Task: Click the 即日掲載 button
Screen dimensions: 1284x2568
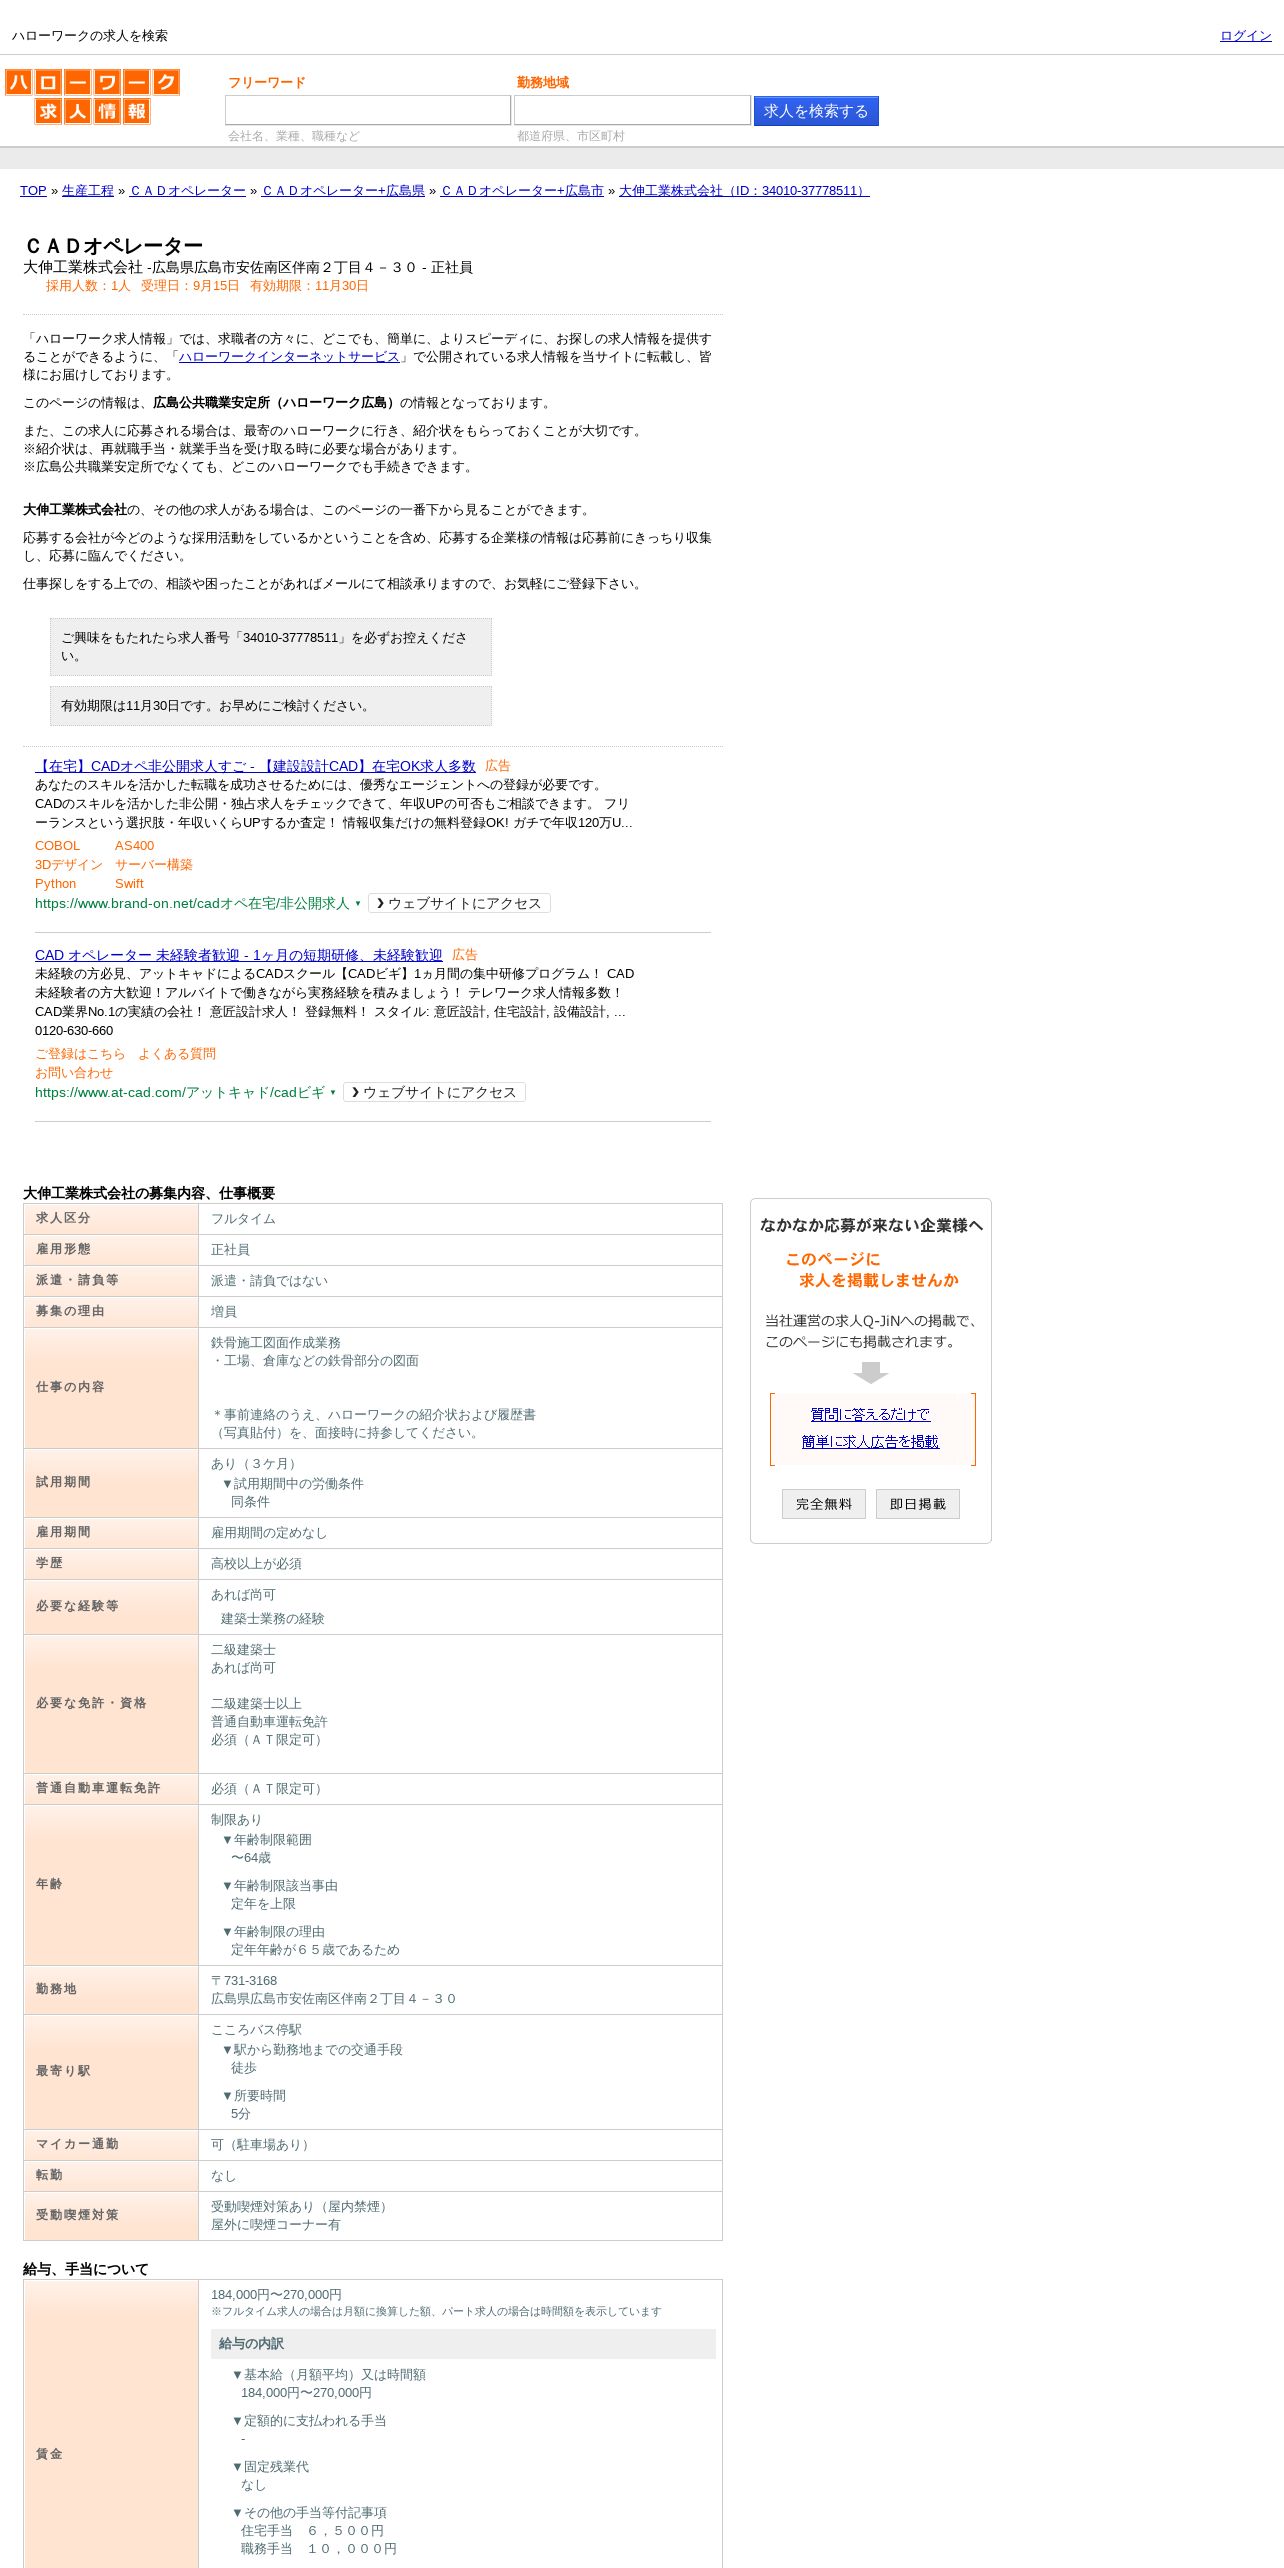Action: coord(918,1504)
